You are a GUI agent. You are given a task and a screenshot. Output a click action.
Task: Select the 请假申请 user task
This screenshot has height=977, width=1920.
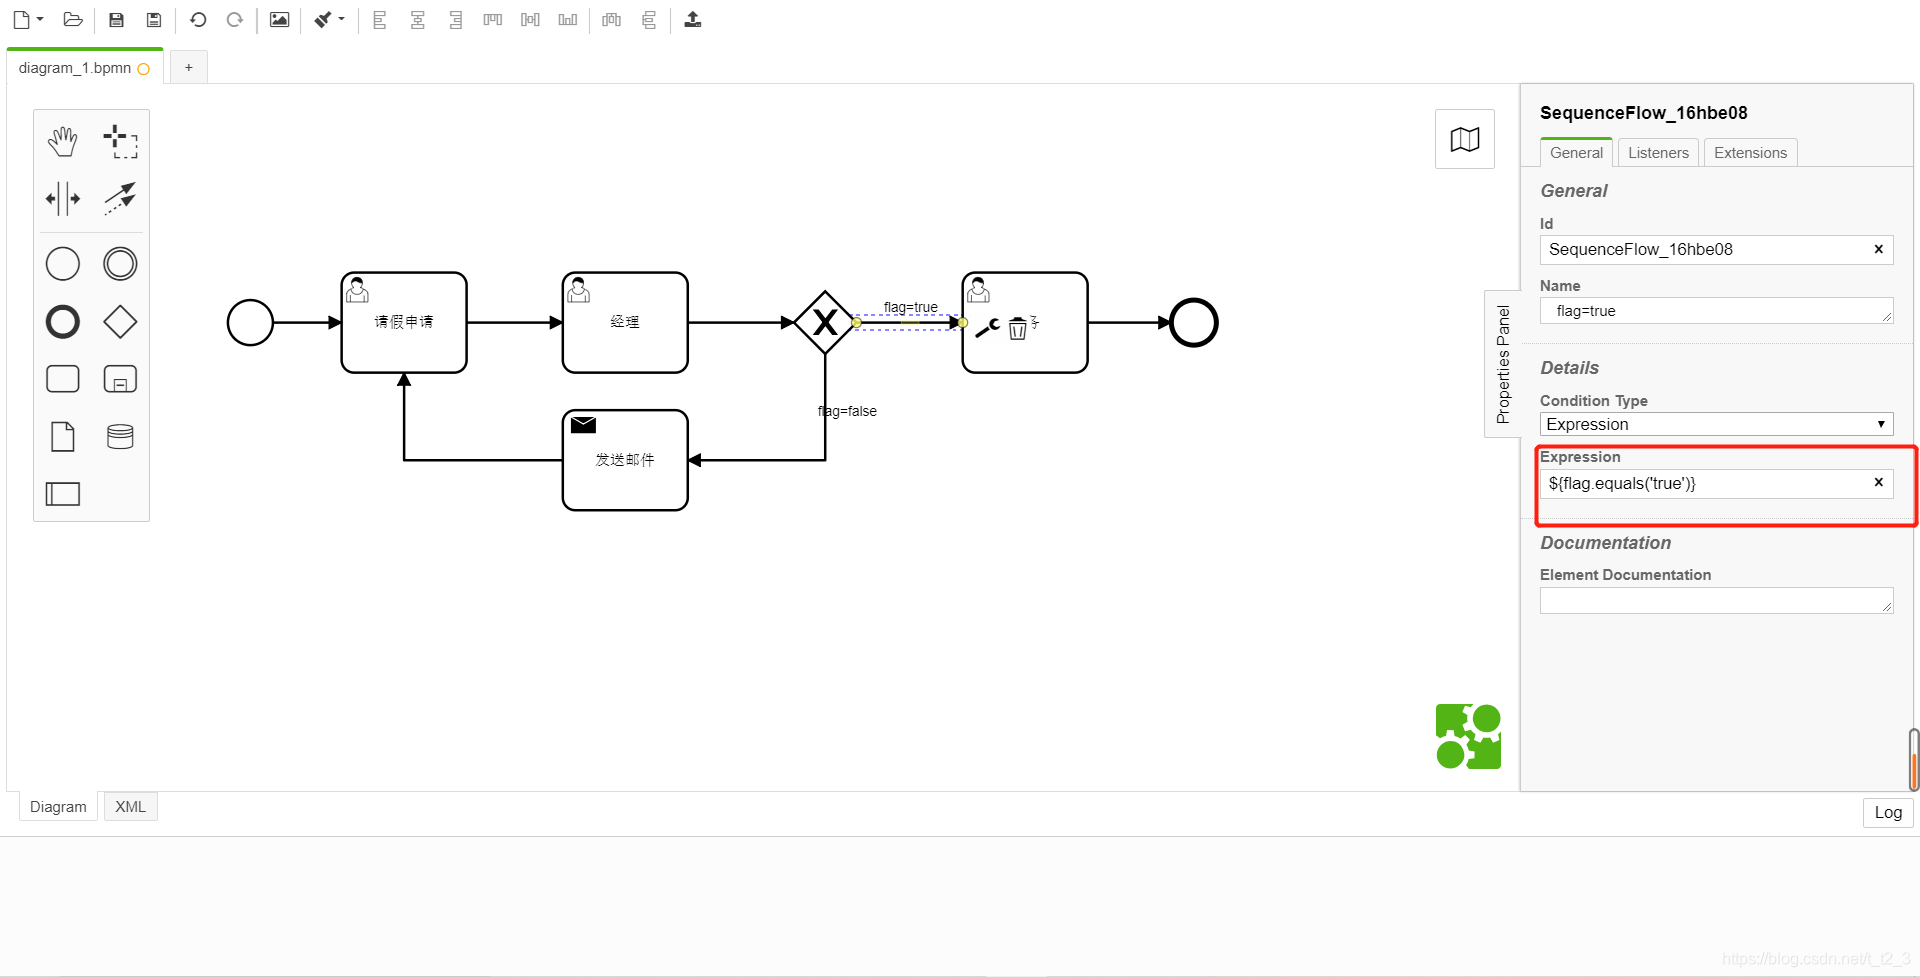coord(404,323)
